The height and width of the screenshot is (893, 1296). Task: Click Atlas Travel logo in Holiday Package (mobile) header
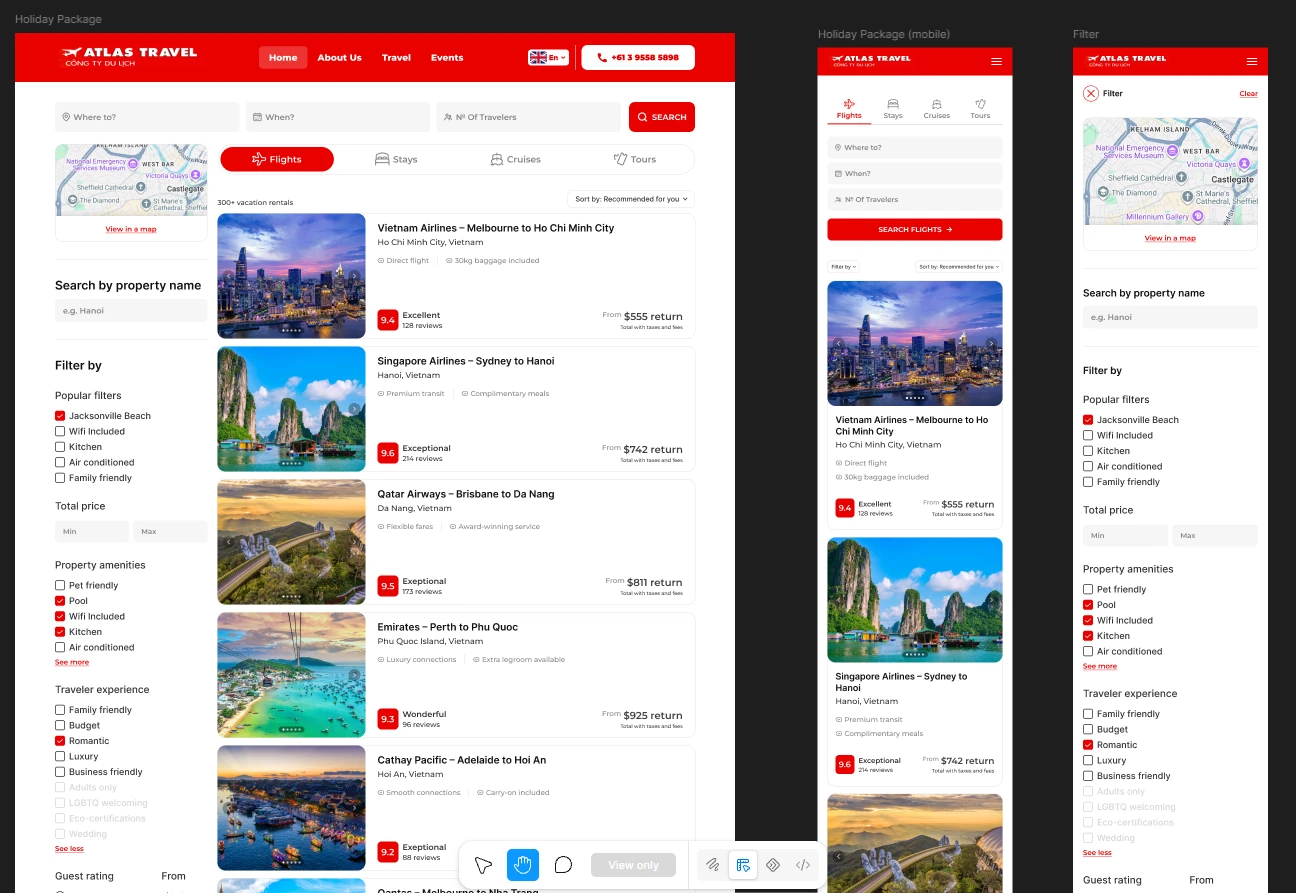[x=871, y=60]
